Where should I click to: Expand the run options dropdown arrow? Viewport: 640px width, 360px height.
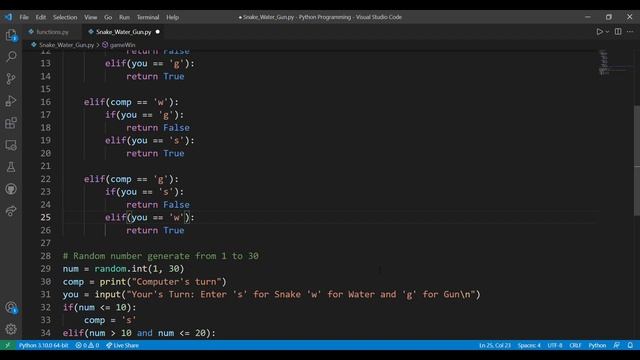pos(607,32)
